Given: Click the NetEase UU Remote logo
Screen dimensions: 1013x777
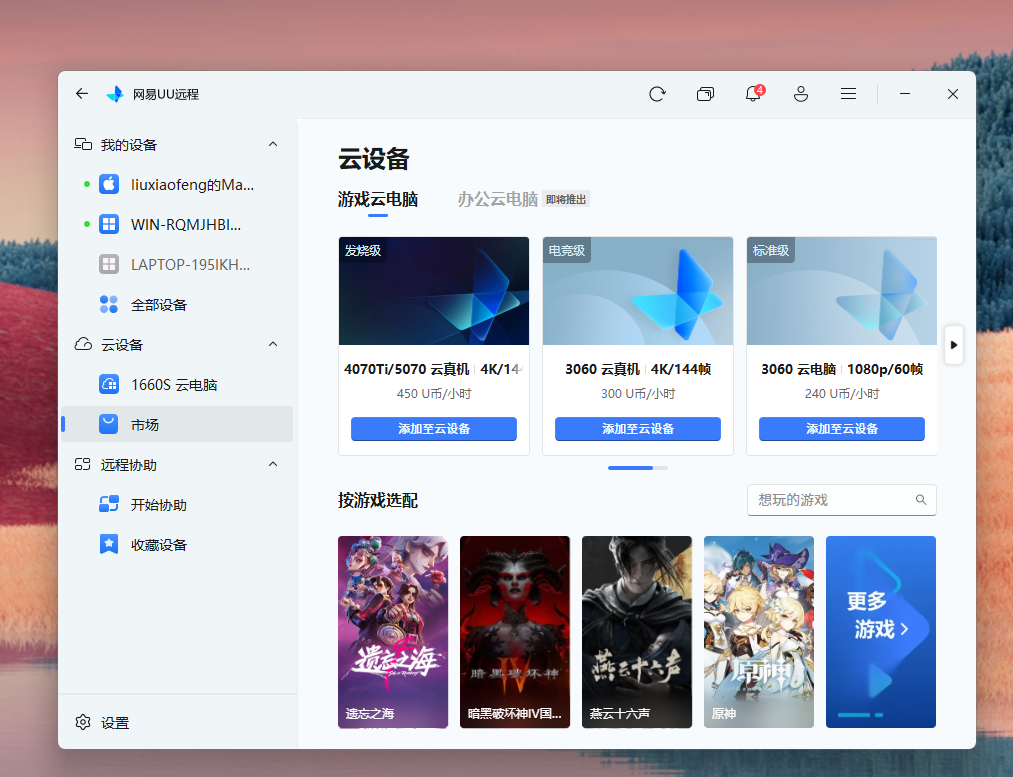Looking at the screenshot, I should coord(115,94).
